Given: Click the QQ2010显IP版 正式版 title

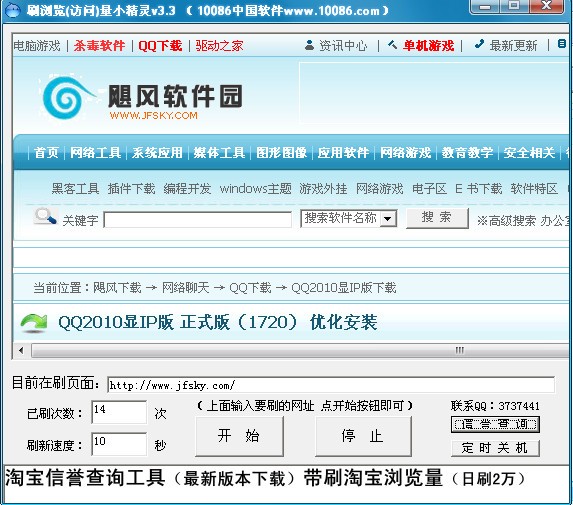Looking at the screenshot, I should (x=218, y=322).
